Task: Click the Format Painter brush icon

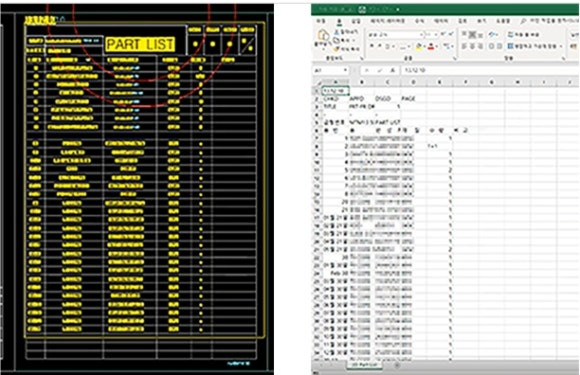Action: (337, 49)
